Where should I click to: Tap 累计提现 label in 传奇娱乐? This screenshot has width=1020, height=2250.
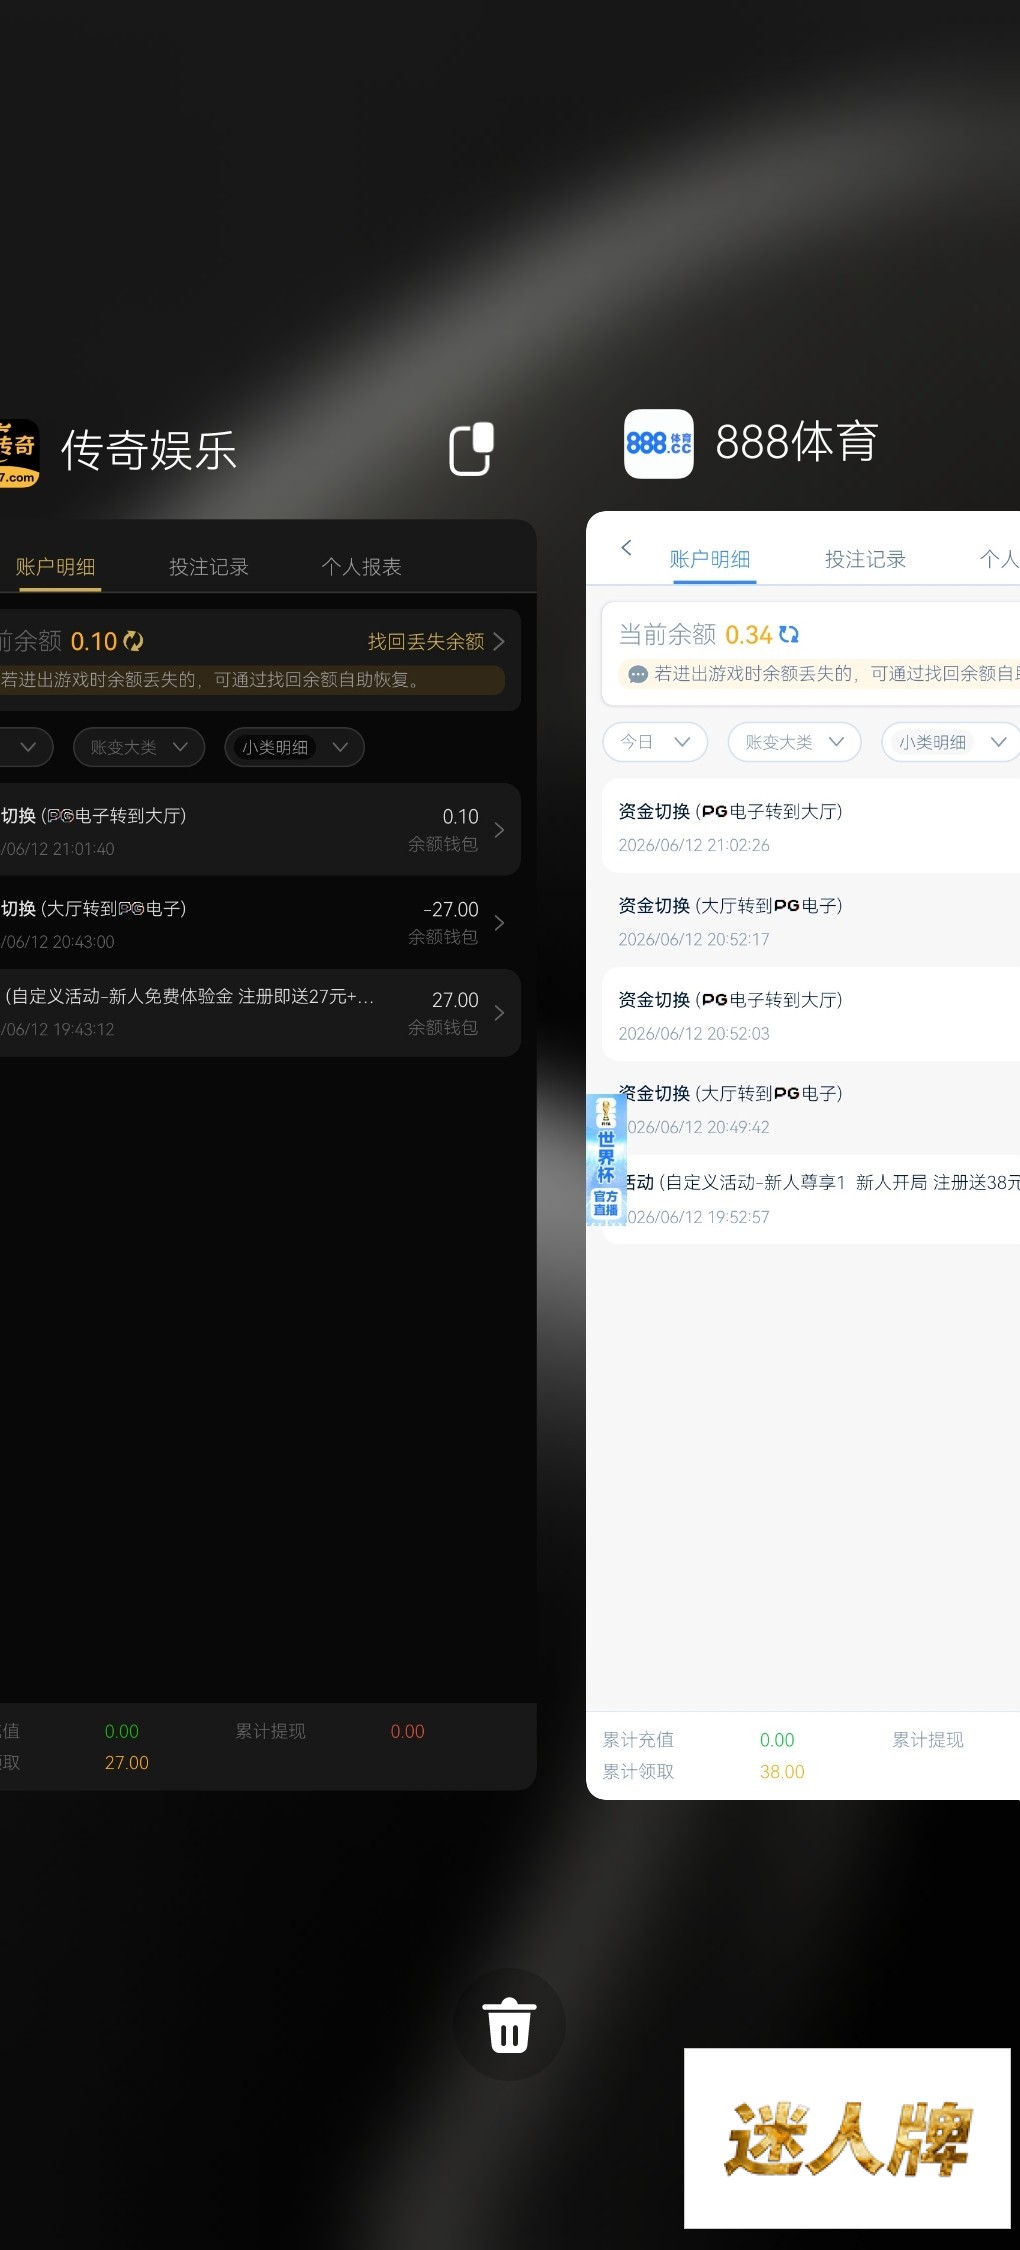click(x=271, y=1731)
